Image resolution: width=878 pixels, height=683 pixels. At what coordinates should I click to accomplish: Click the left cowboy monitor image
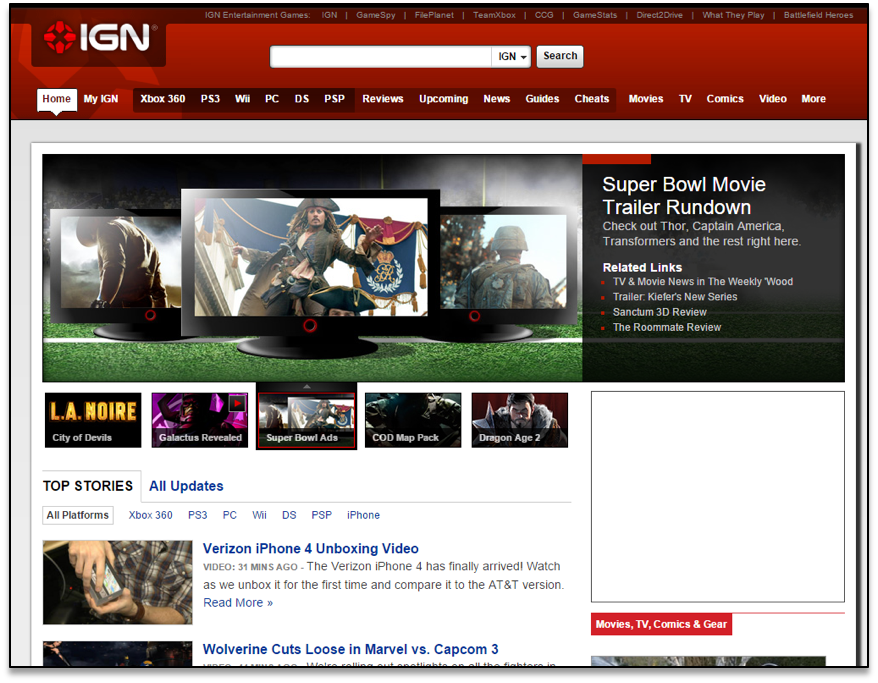(x=120, y=262)
